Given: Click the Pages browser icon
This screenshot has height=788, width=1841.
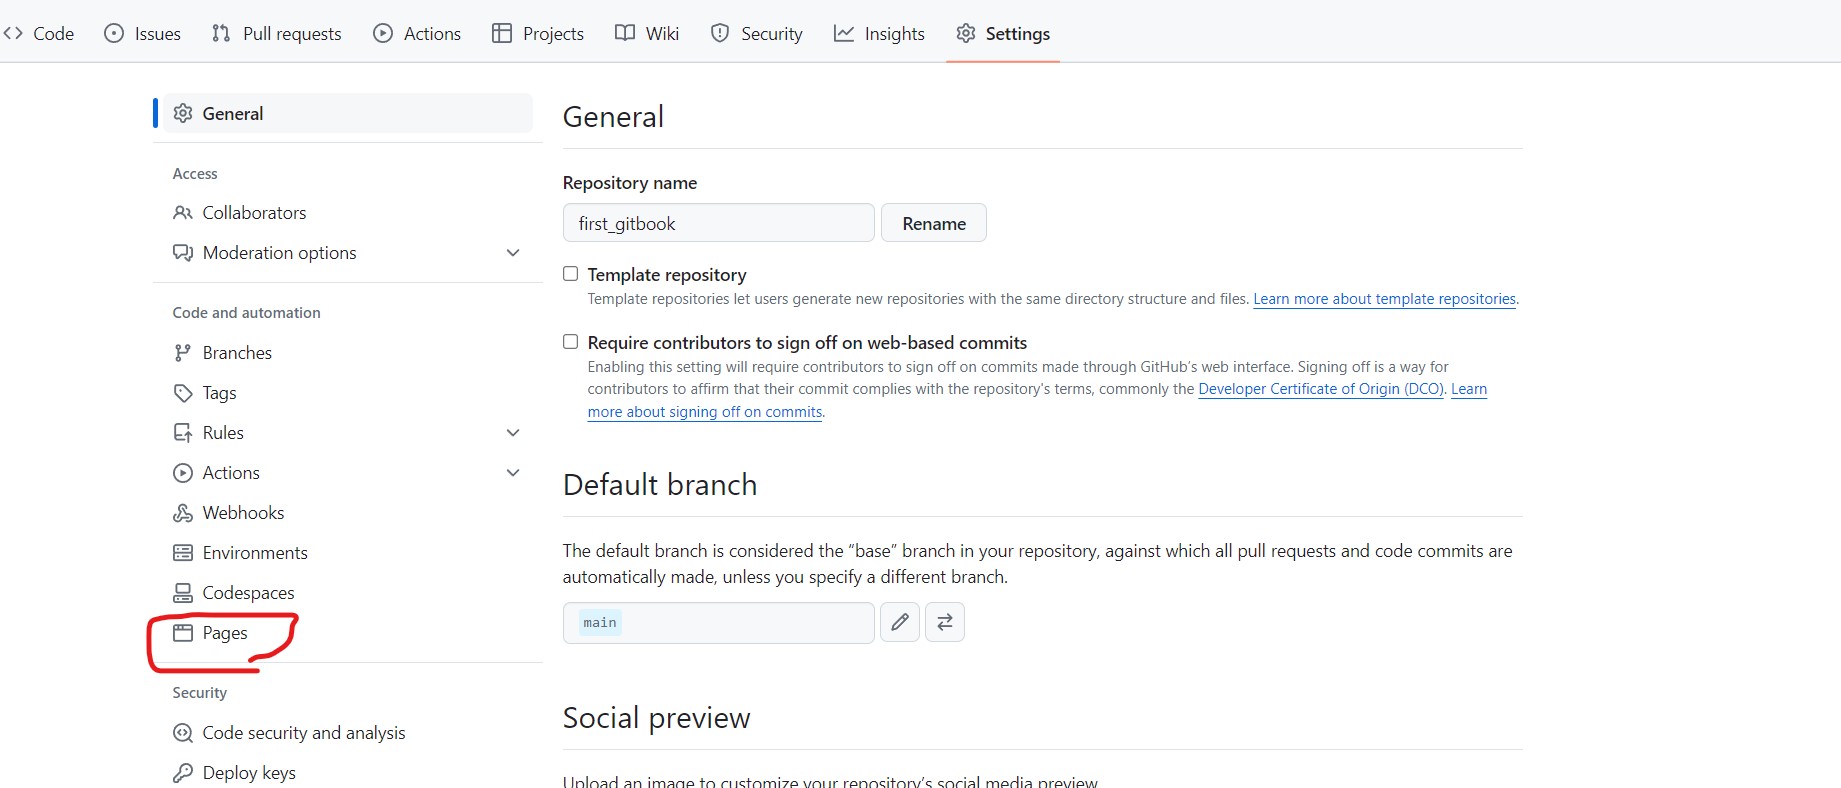Looking at the screenshot, I should pyautogui.click(x=183, y=633).
